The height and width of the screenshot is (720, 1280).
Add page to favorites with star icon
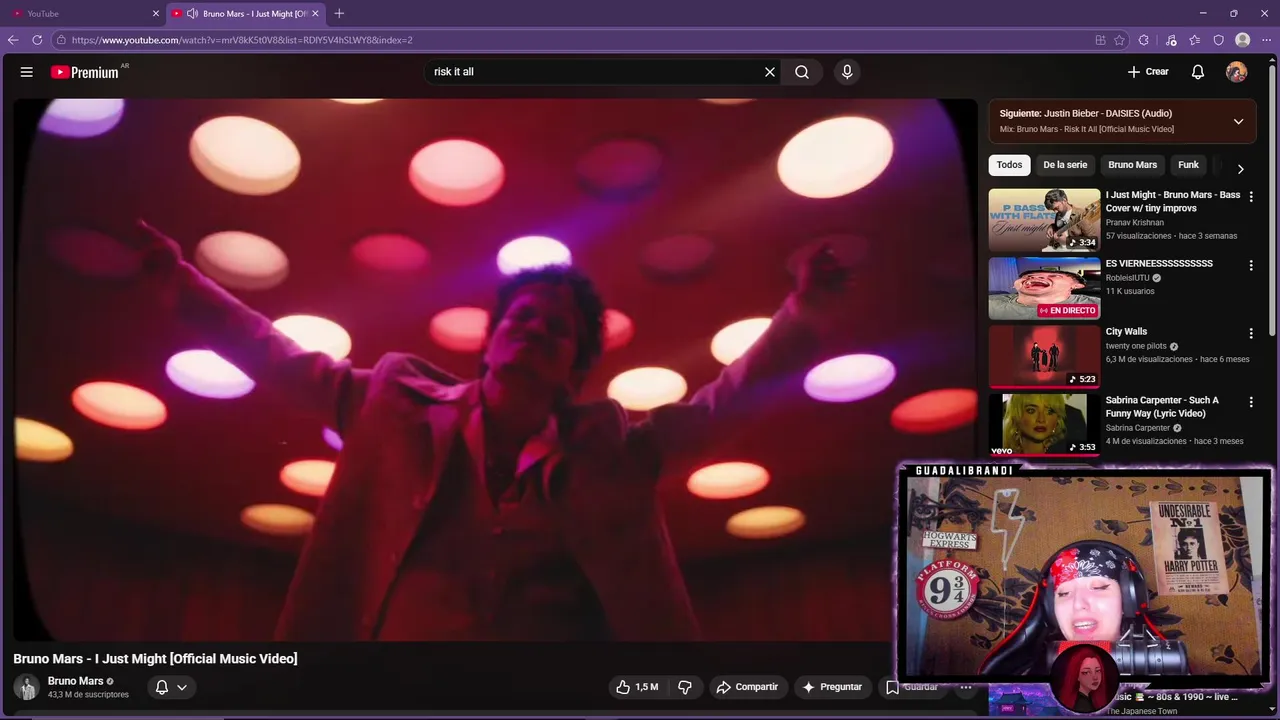tap(1119, 40)
